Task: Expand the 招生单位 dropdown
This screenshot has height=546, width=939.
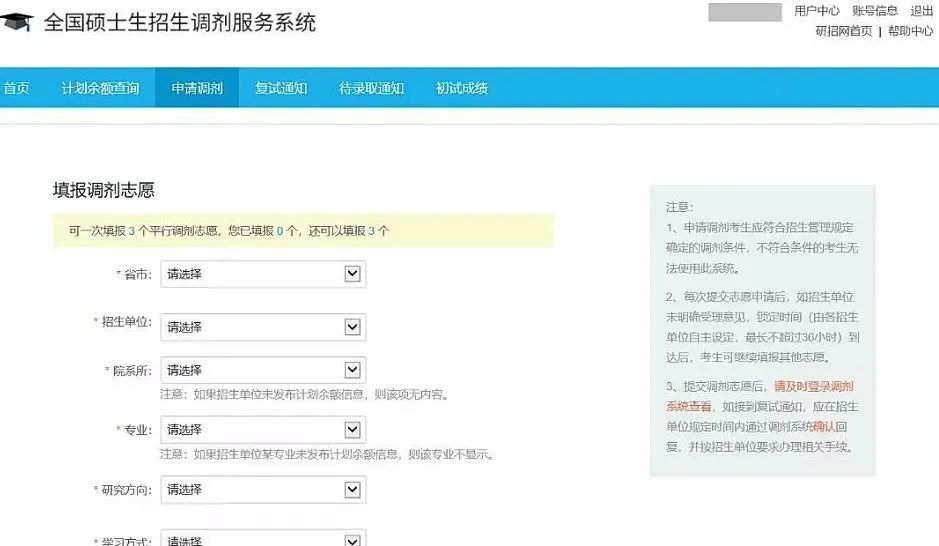Action: pyautogui.click(x=263, y=327)
